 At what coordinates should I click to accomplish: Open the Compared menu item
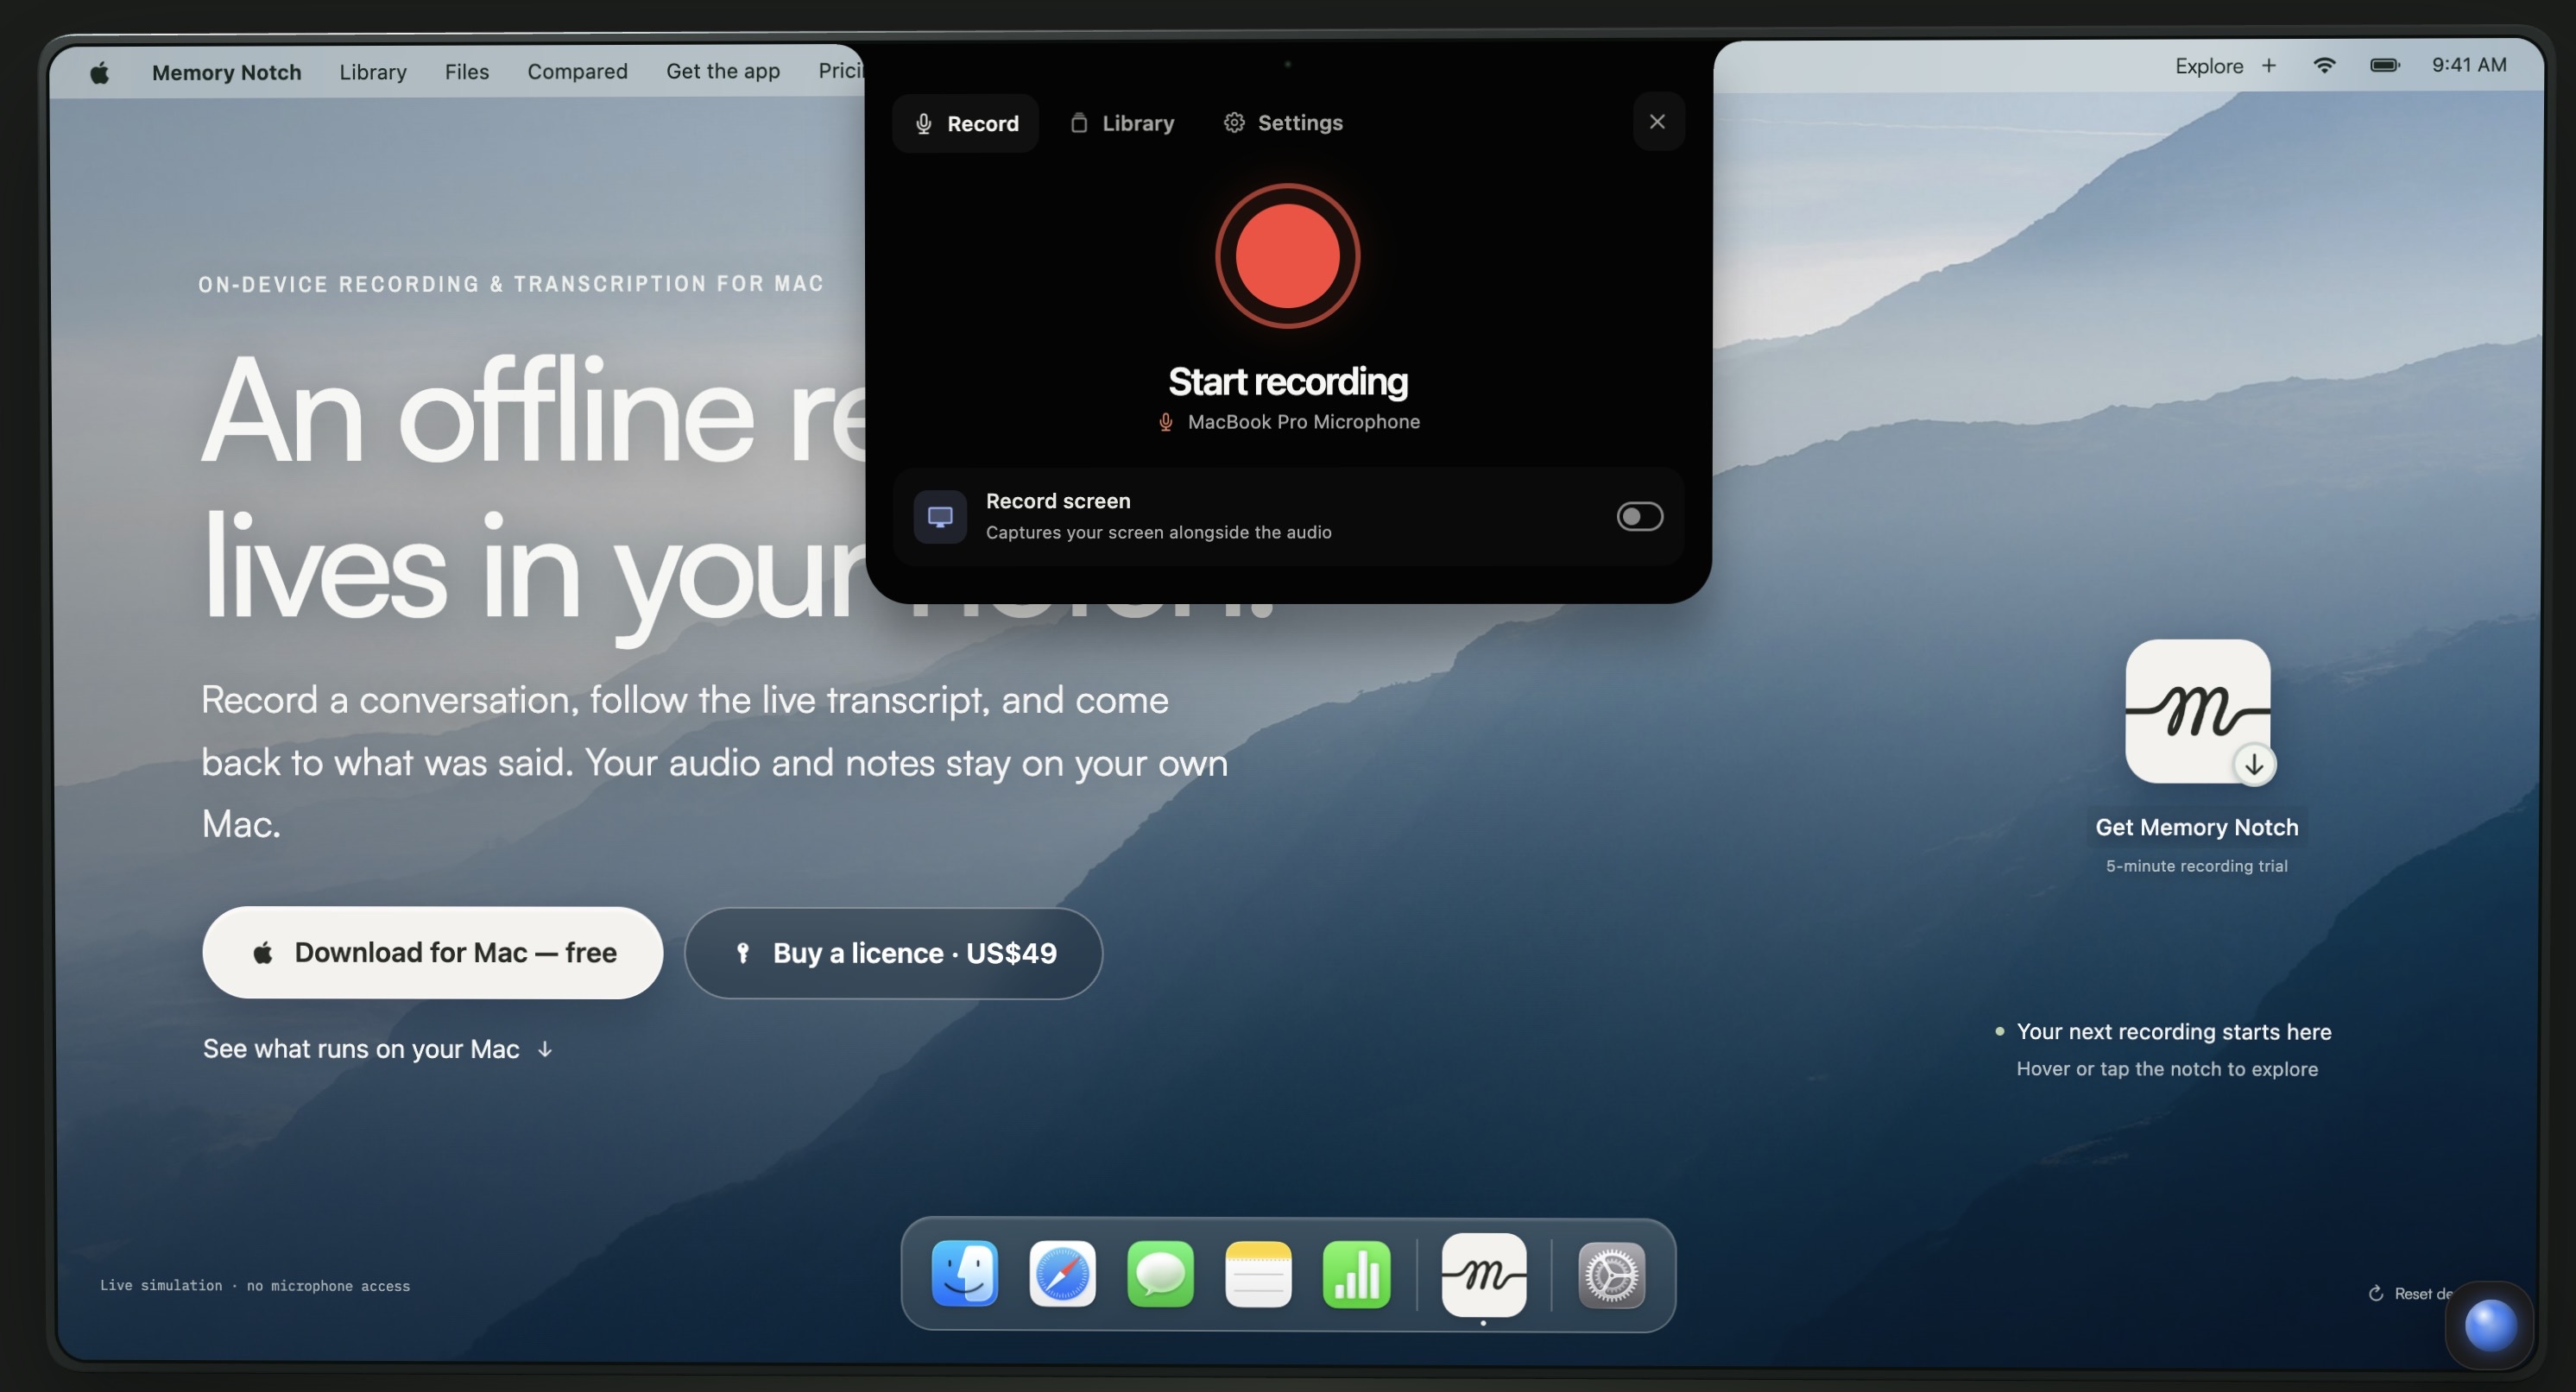577,72
